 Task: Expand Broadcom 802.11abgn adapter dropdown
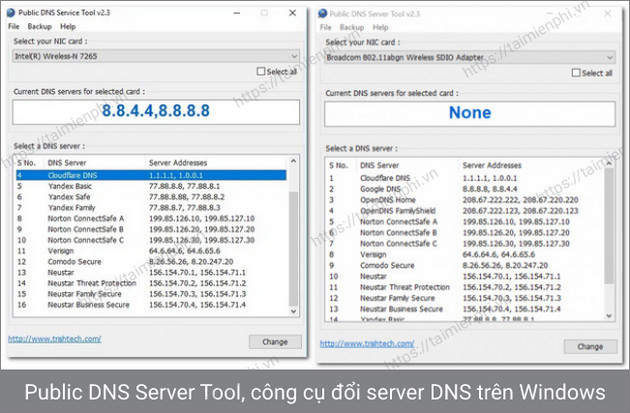coord(470,57)
